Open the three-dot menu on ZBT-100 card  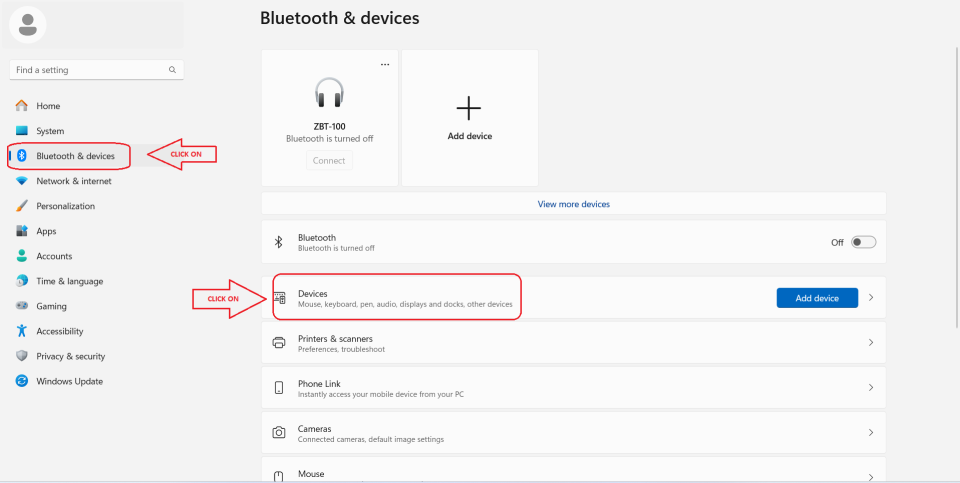tap(384, 64)
